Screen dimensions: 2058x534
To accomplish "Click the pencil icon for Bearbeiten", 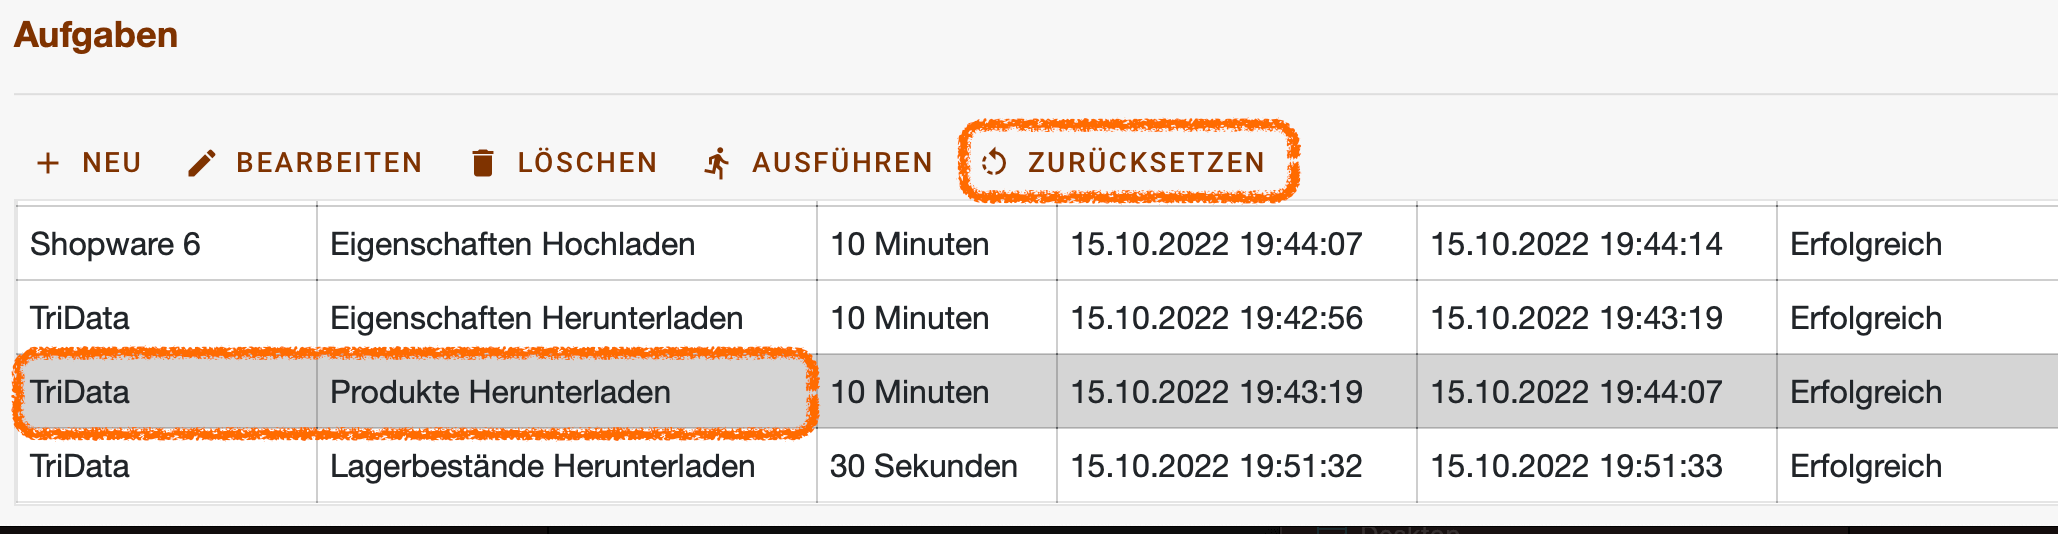I will (x=201, y=163).
